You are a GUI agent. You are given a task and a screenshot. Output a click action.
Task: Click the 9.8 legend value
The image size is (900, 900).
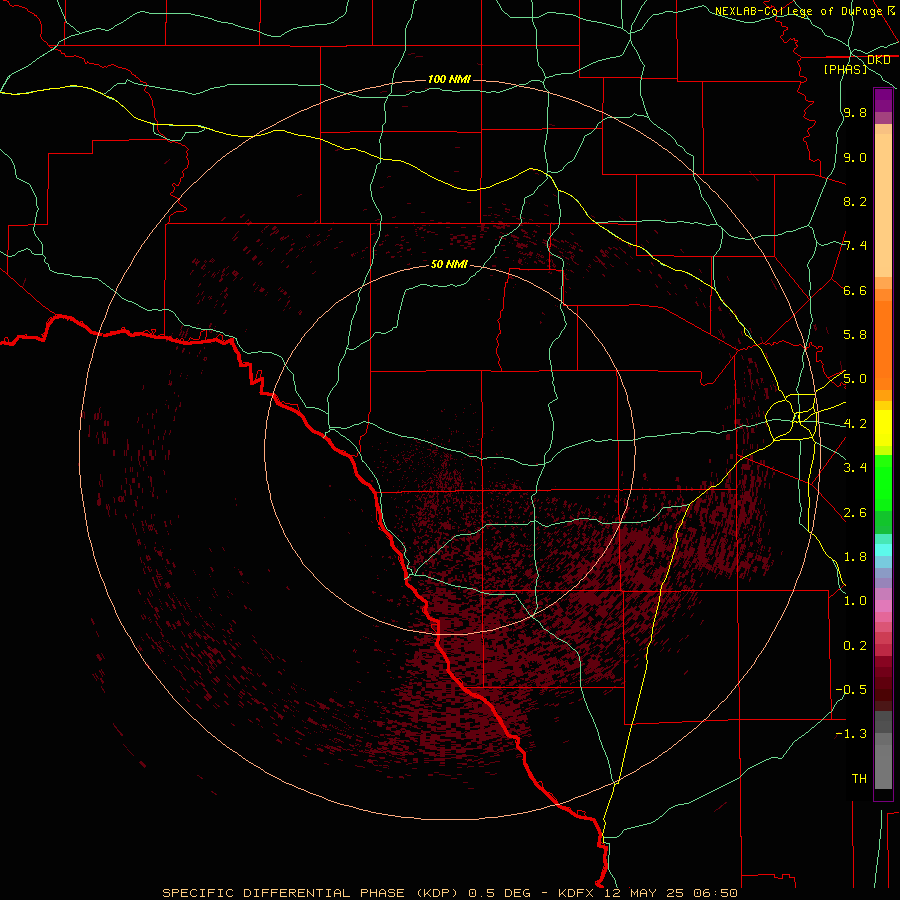855,113
